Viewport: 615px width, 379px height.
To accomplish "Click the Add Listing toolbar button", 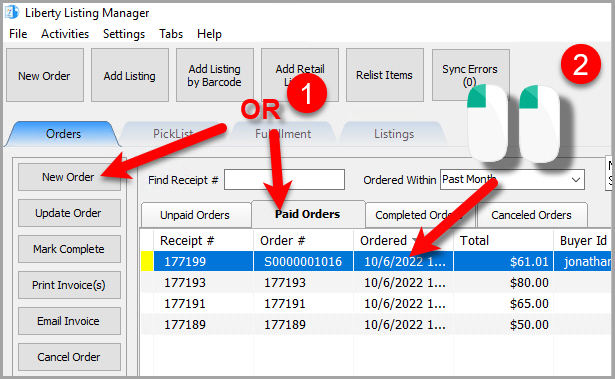I will click(130, 75).
